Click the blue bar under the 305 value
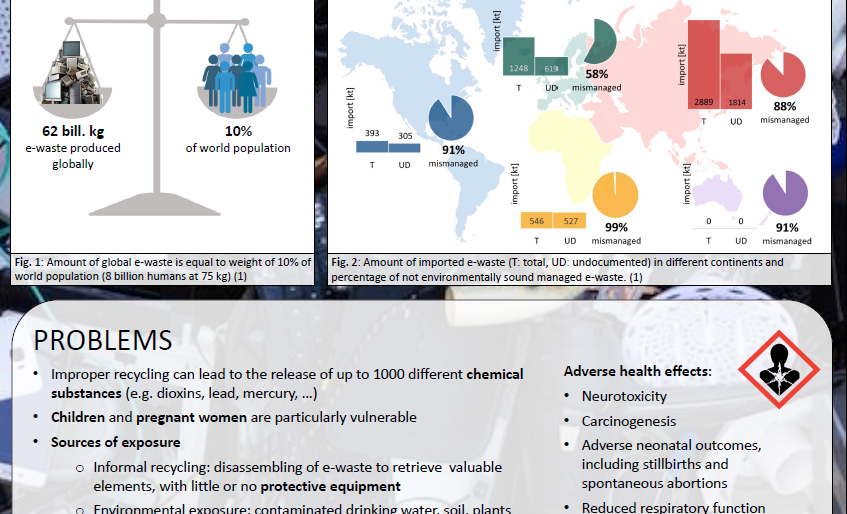 (405, 148)
